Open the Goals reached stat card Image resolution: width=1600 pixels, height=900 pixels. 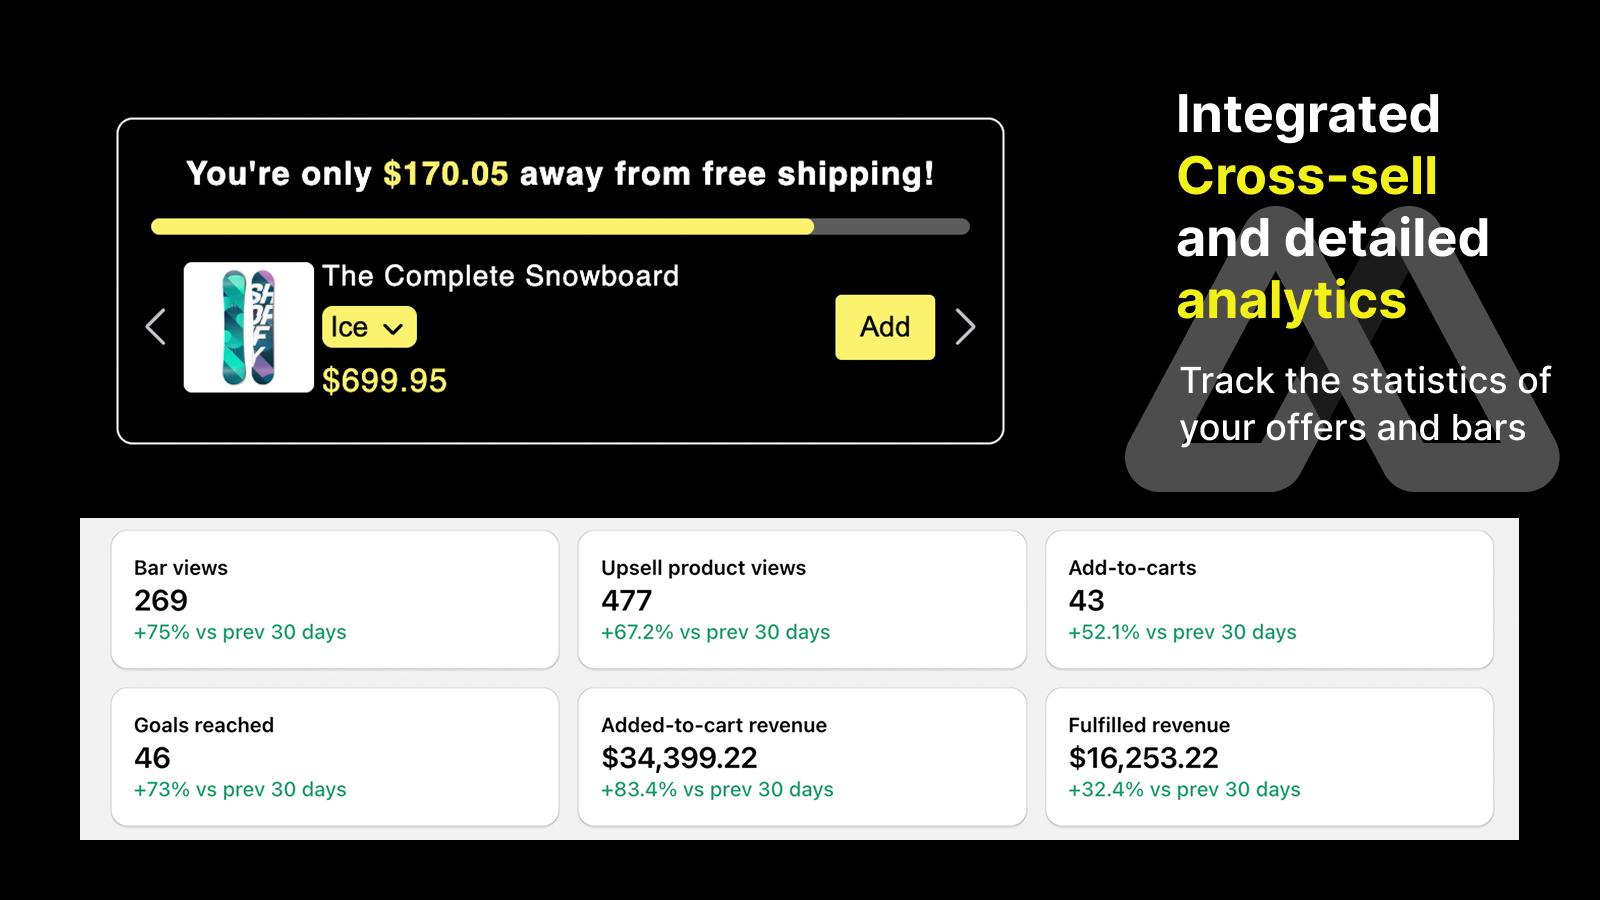click(335, 757)
